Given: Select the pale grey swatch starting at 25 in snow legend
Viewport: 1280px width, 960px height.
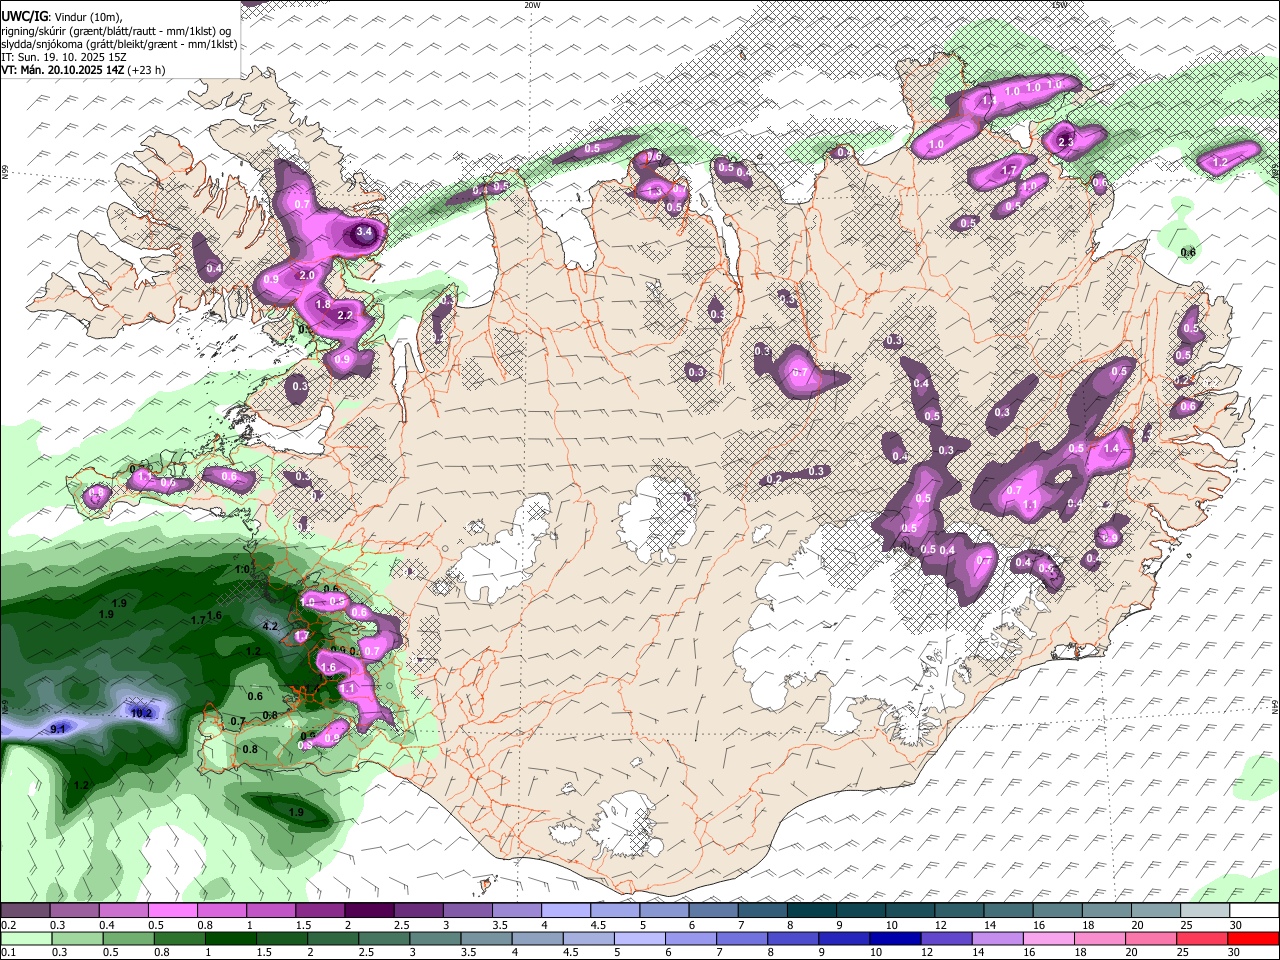Looking at the screenshot, I should click(x=1204, y=910).
